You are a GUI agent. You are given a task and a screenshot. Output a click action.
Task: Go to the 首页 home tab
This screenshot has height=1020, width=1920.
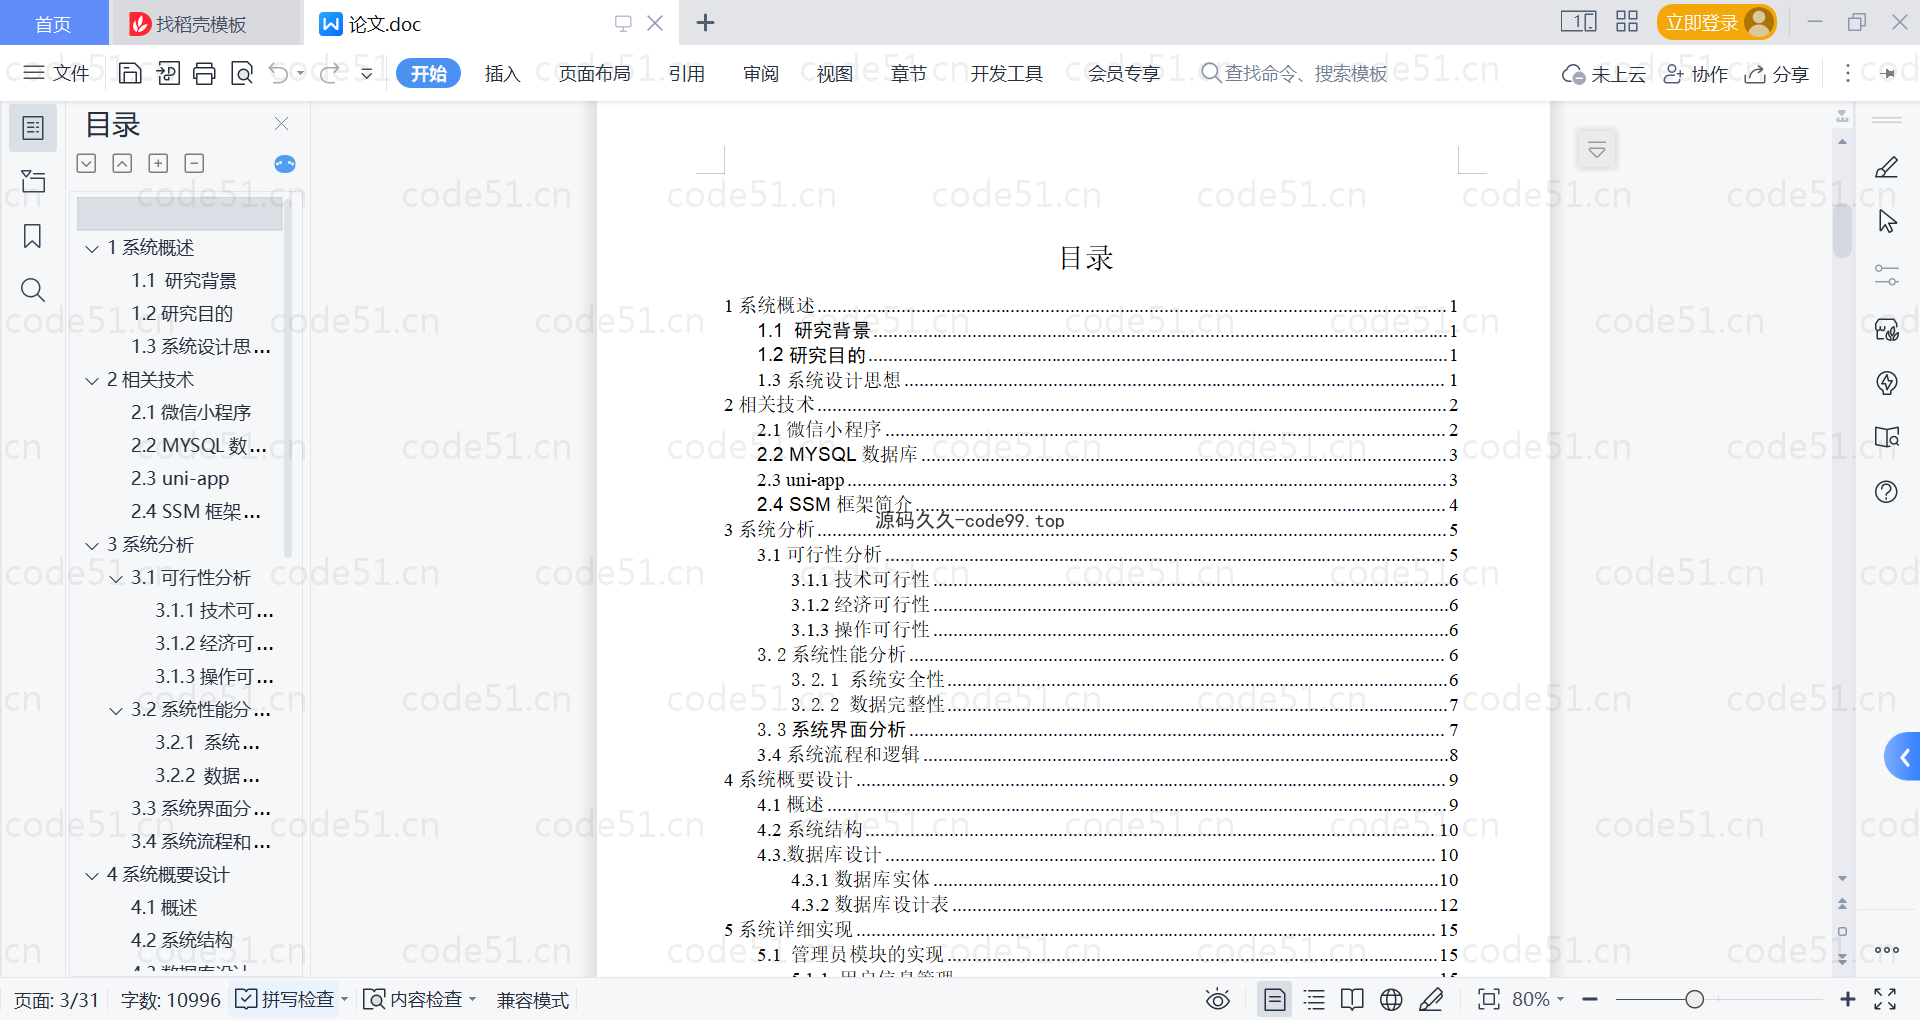pos(53,23)
